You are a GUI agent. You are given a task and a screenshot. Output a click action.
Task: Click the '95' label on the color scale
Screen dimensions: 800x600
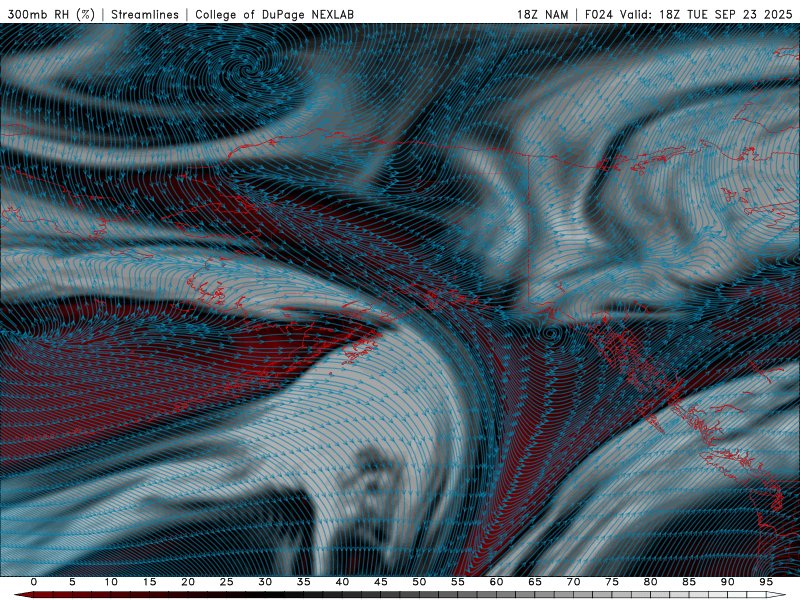coord(766,582)
